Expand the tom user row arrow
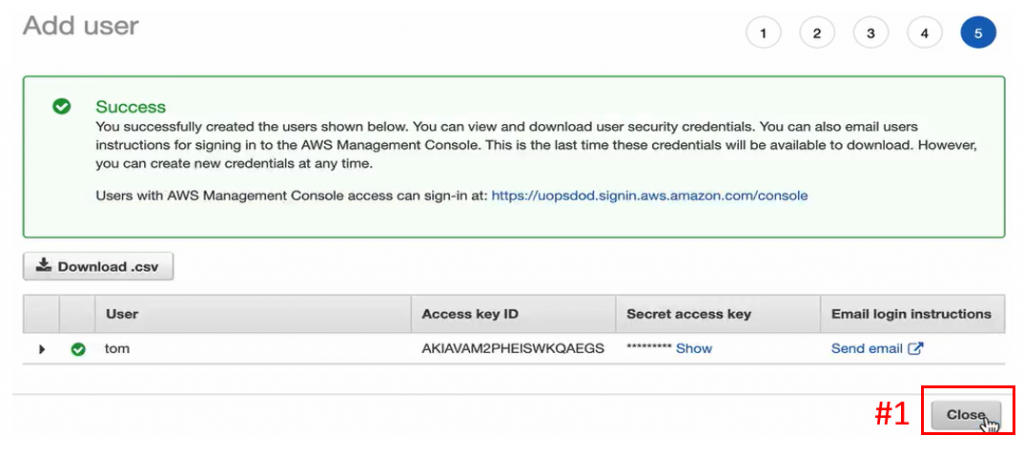The width and height of the screenshot is (1024, 456). (42, 349)
